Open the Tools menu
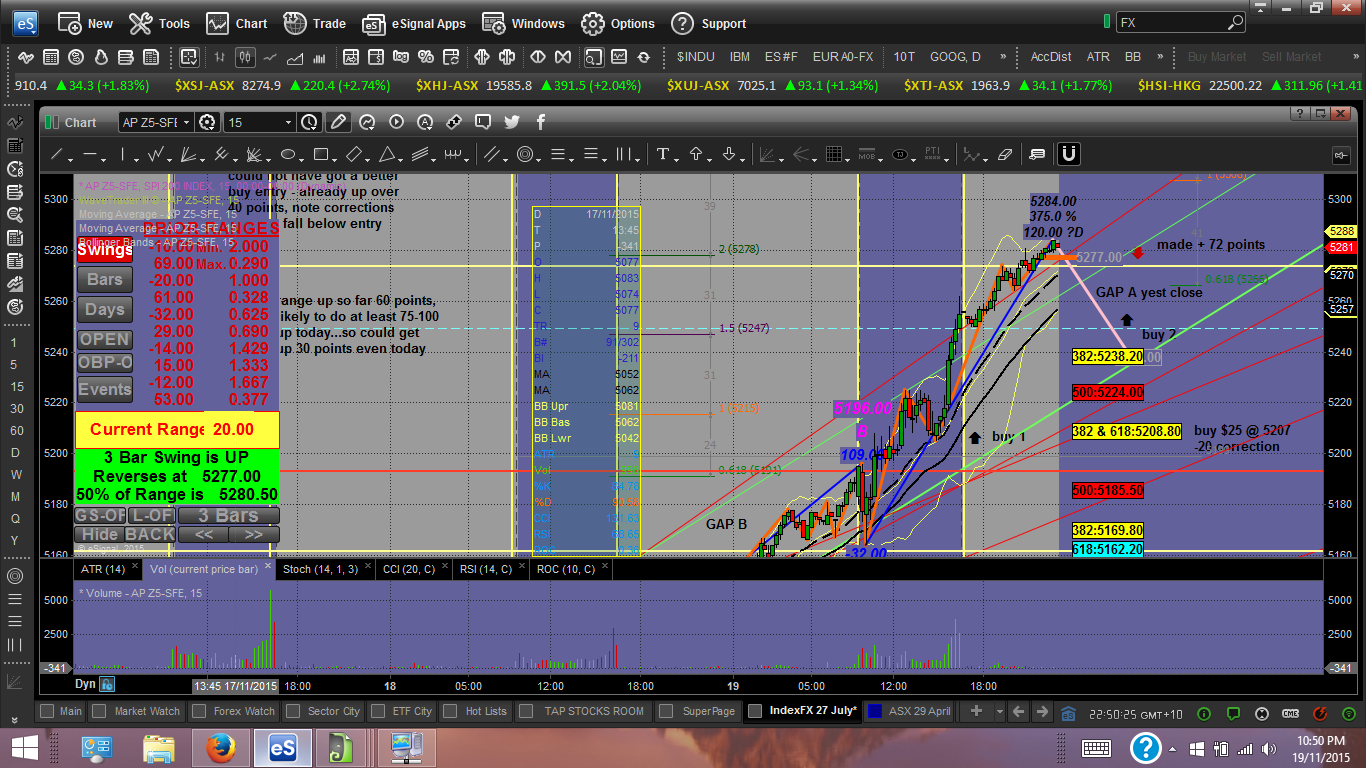1366x768 pixels. click(160, 23)
